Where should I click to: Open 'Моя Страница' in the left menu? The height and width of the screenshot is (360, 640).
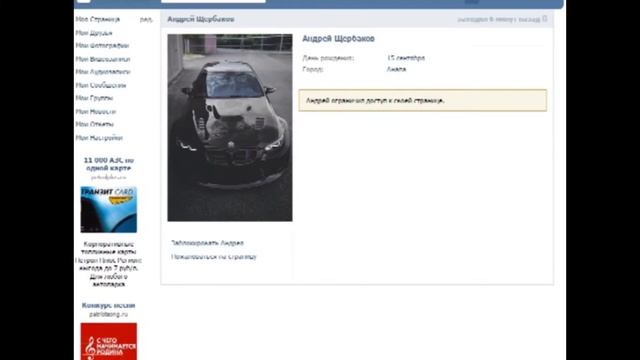coord(98,19)
